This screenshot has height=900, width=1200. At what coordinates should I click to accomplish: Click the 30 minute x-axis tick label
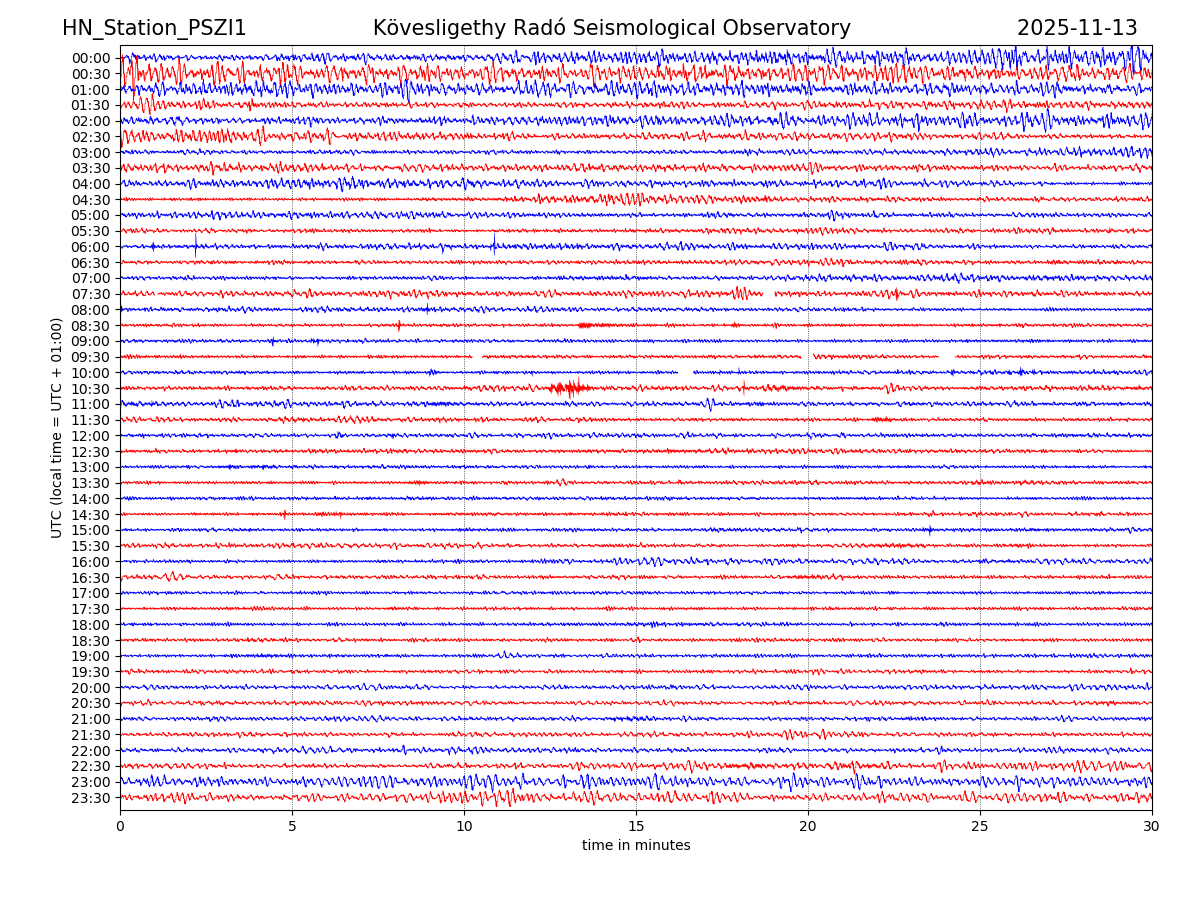click(1152, 827)
